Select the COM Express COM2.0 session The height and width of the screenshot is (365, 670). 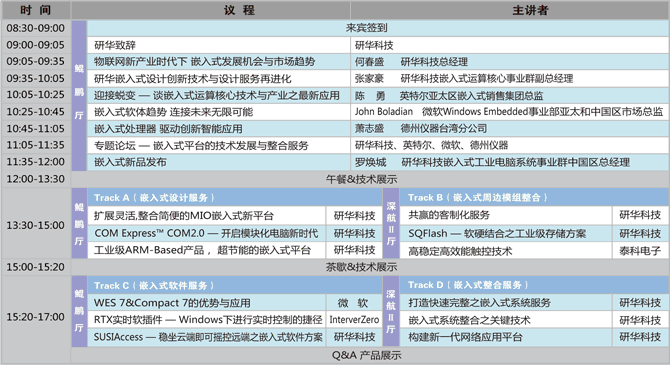point(207,233)
